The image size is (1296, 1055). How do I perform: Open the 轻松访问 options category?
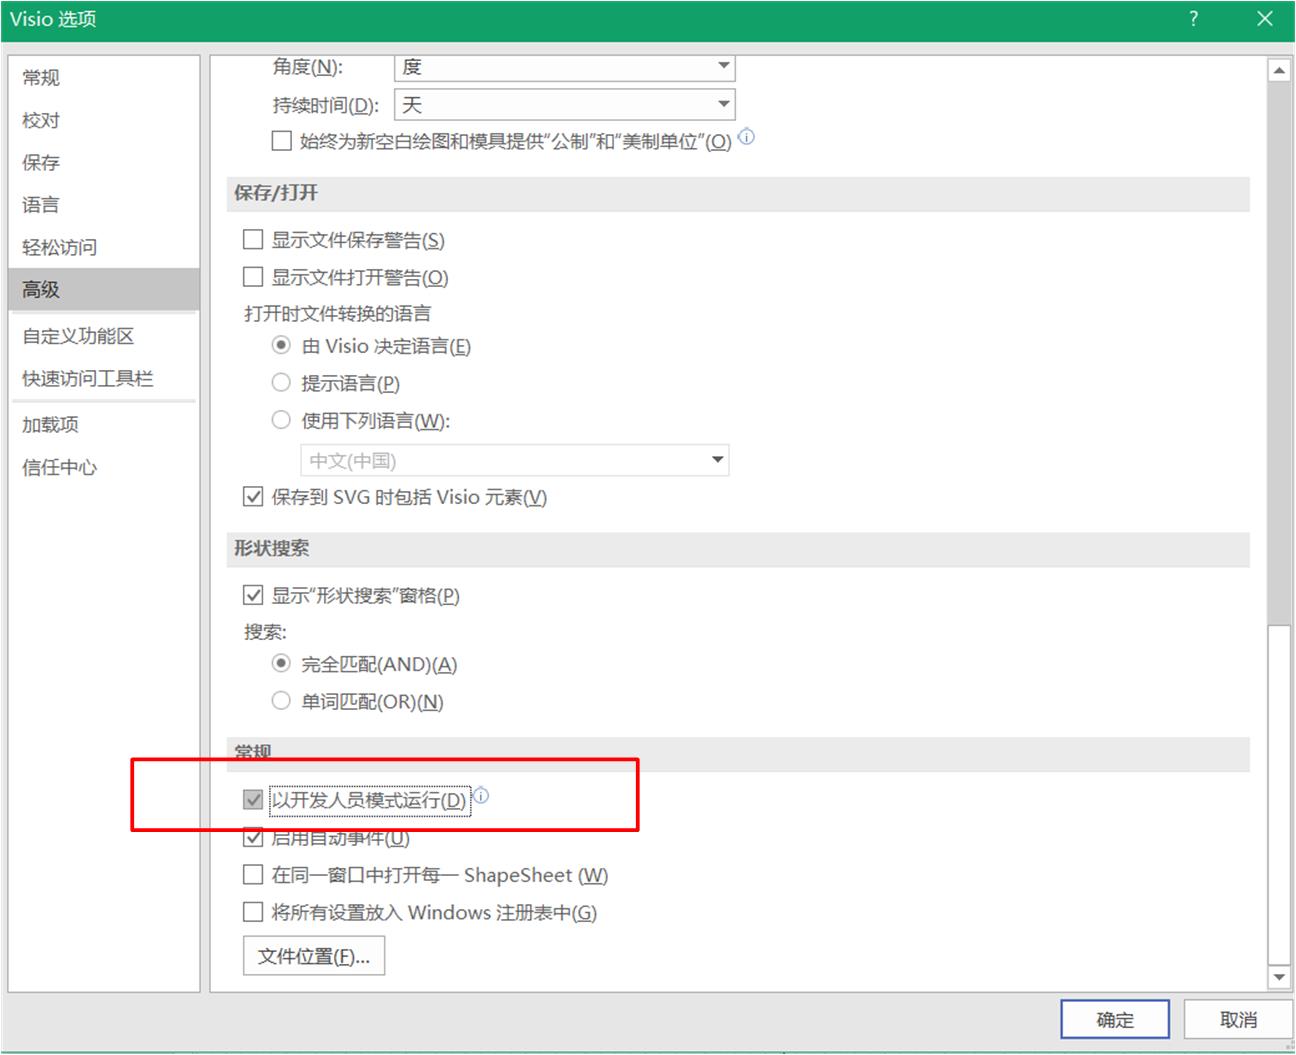(x=104, y=247)
